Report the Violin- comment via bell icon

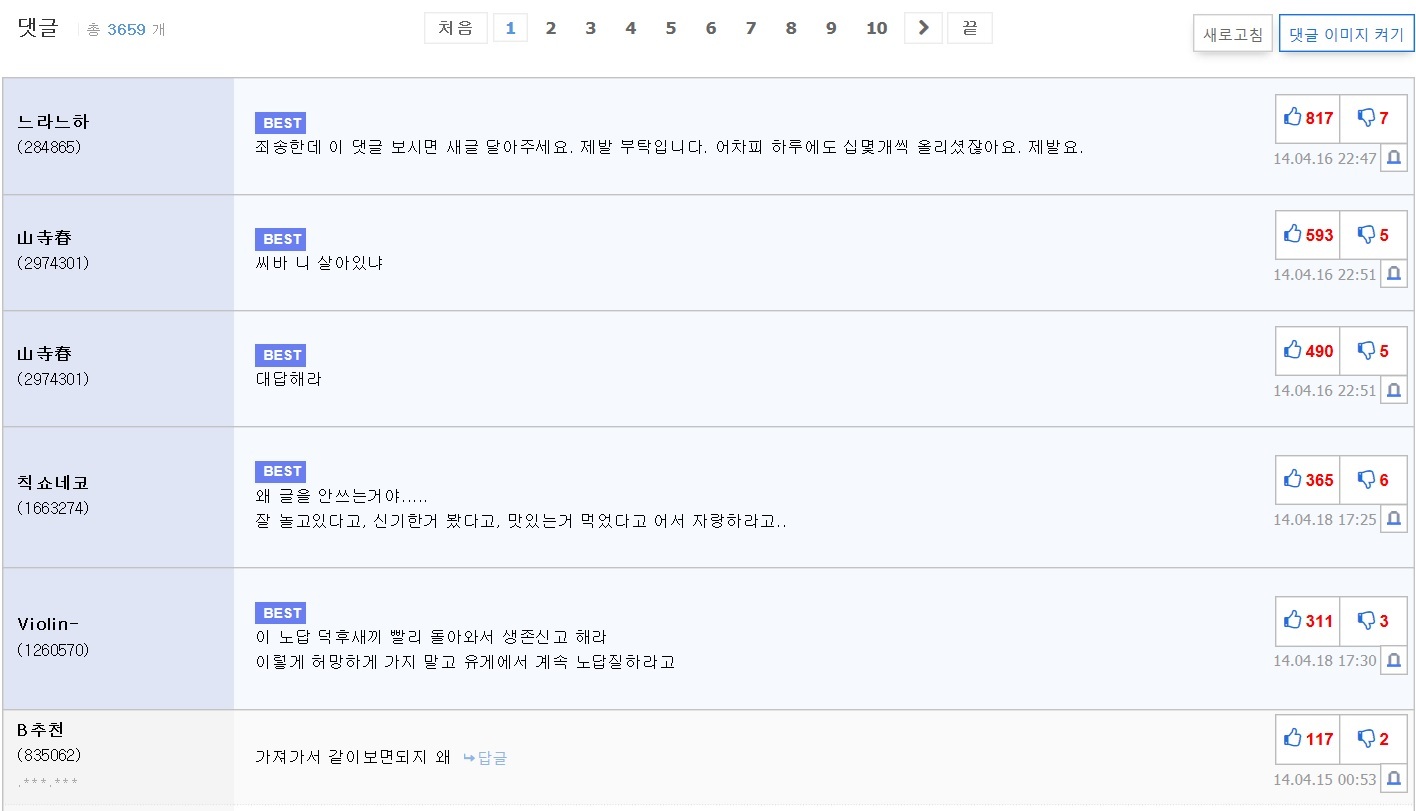pyautogui.click(x=1393, y=660)
